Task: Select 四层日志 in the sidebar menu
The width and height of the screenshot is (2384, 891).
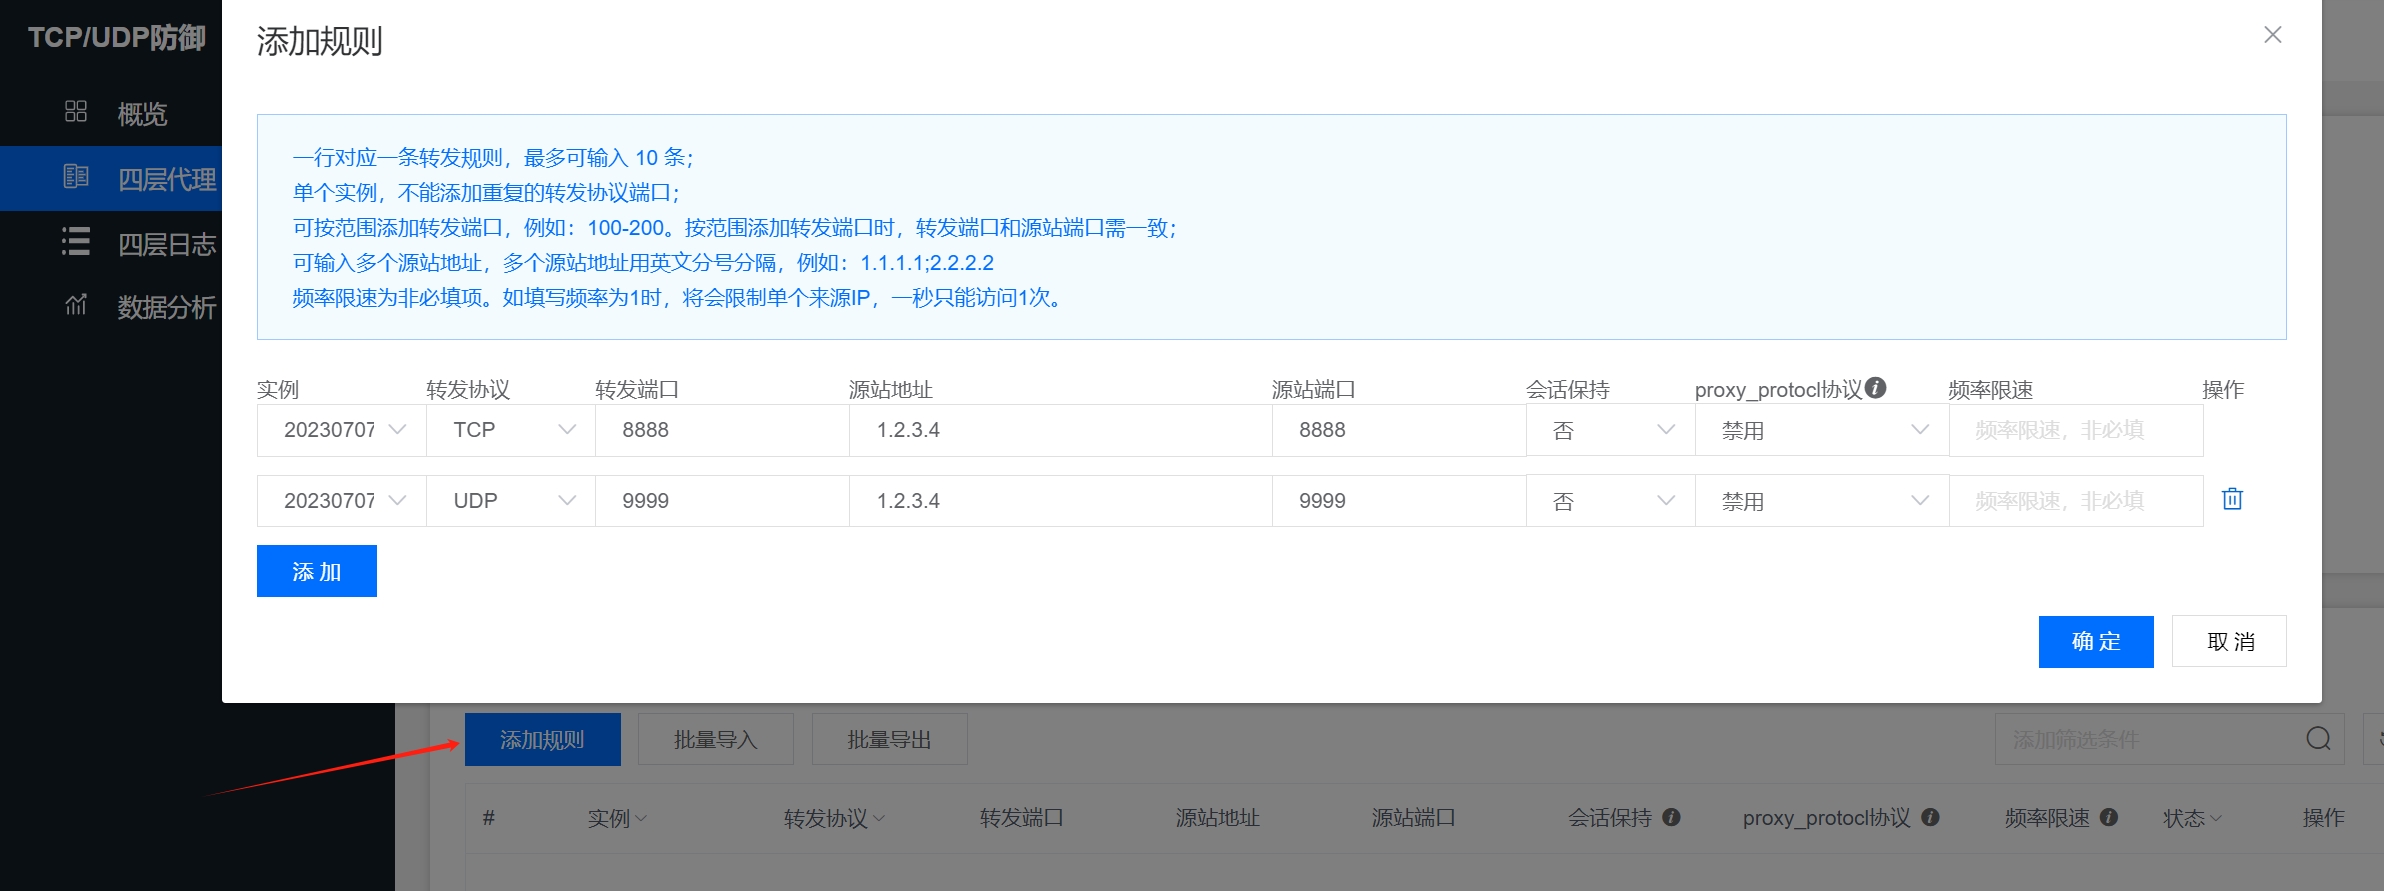Action: point(166,244)
